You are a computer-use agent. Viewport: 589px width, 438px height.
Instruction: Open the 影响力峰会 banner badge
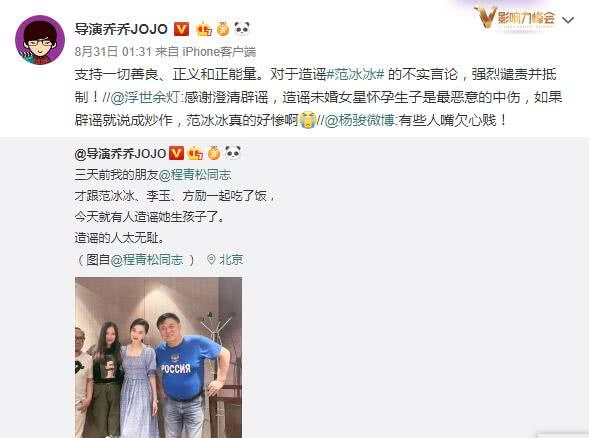(515, 18)
